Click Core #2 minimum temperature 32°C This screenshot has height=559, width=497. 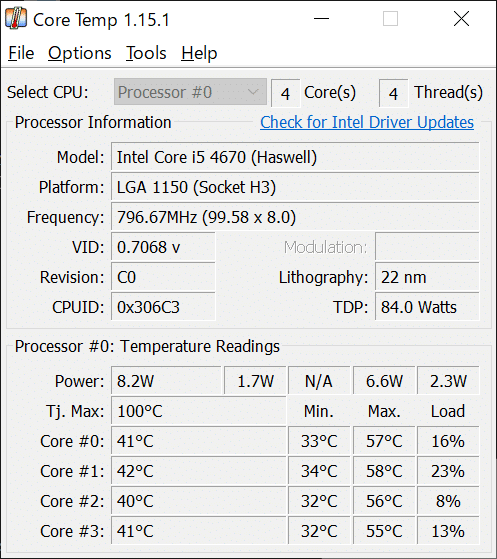(x=319, y=500)
